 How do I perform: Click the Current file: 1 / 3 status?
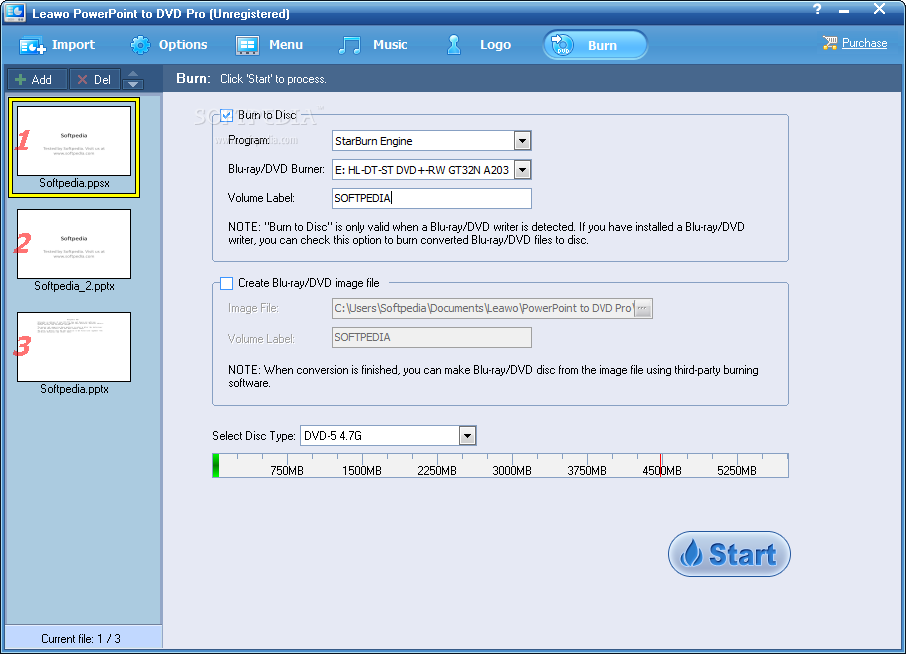tap(81, 639)
